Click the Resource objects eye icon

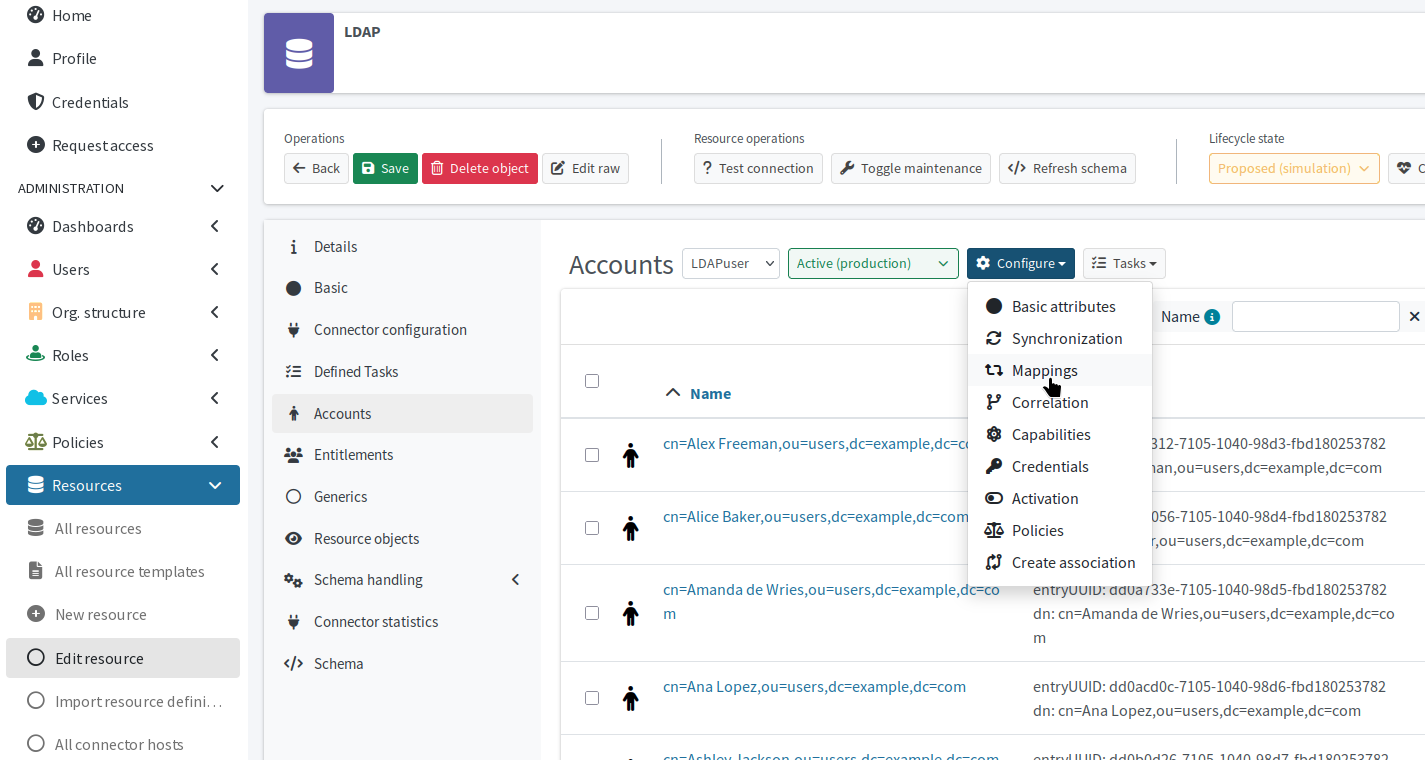click(x=294, y=538)
